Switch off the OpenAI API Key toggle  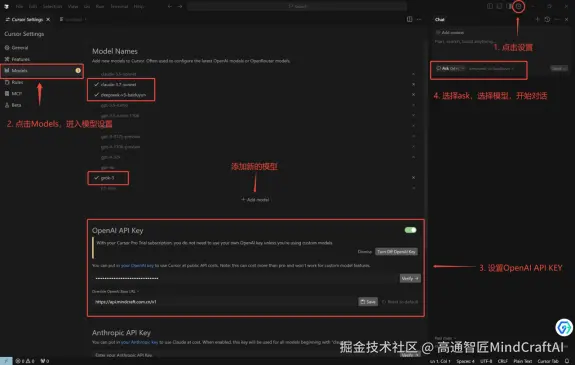(410, 230)
